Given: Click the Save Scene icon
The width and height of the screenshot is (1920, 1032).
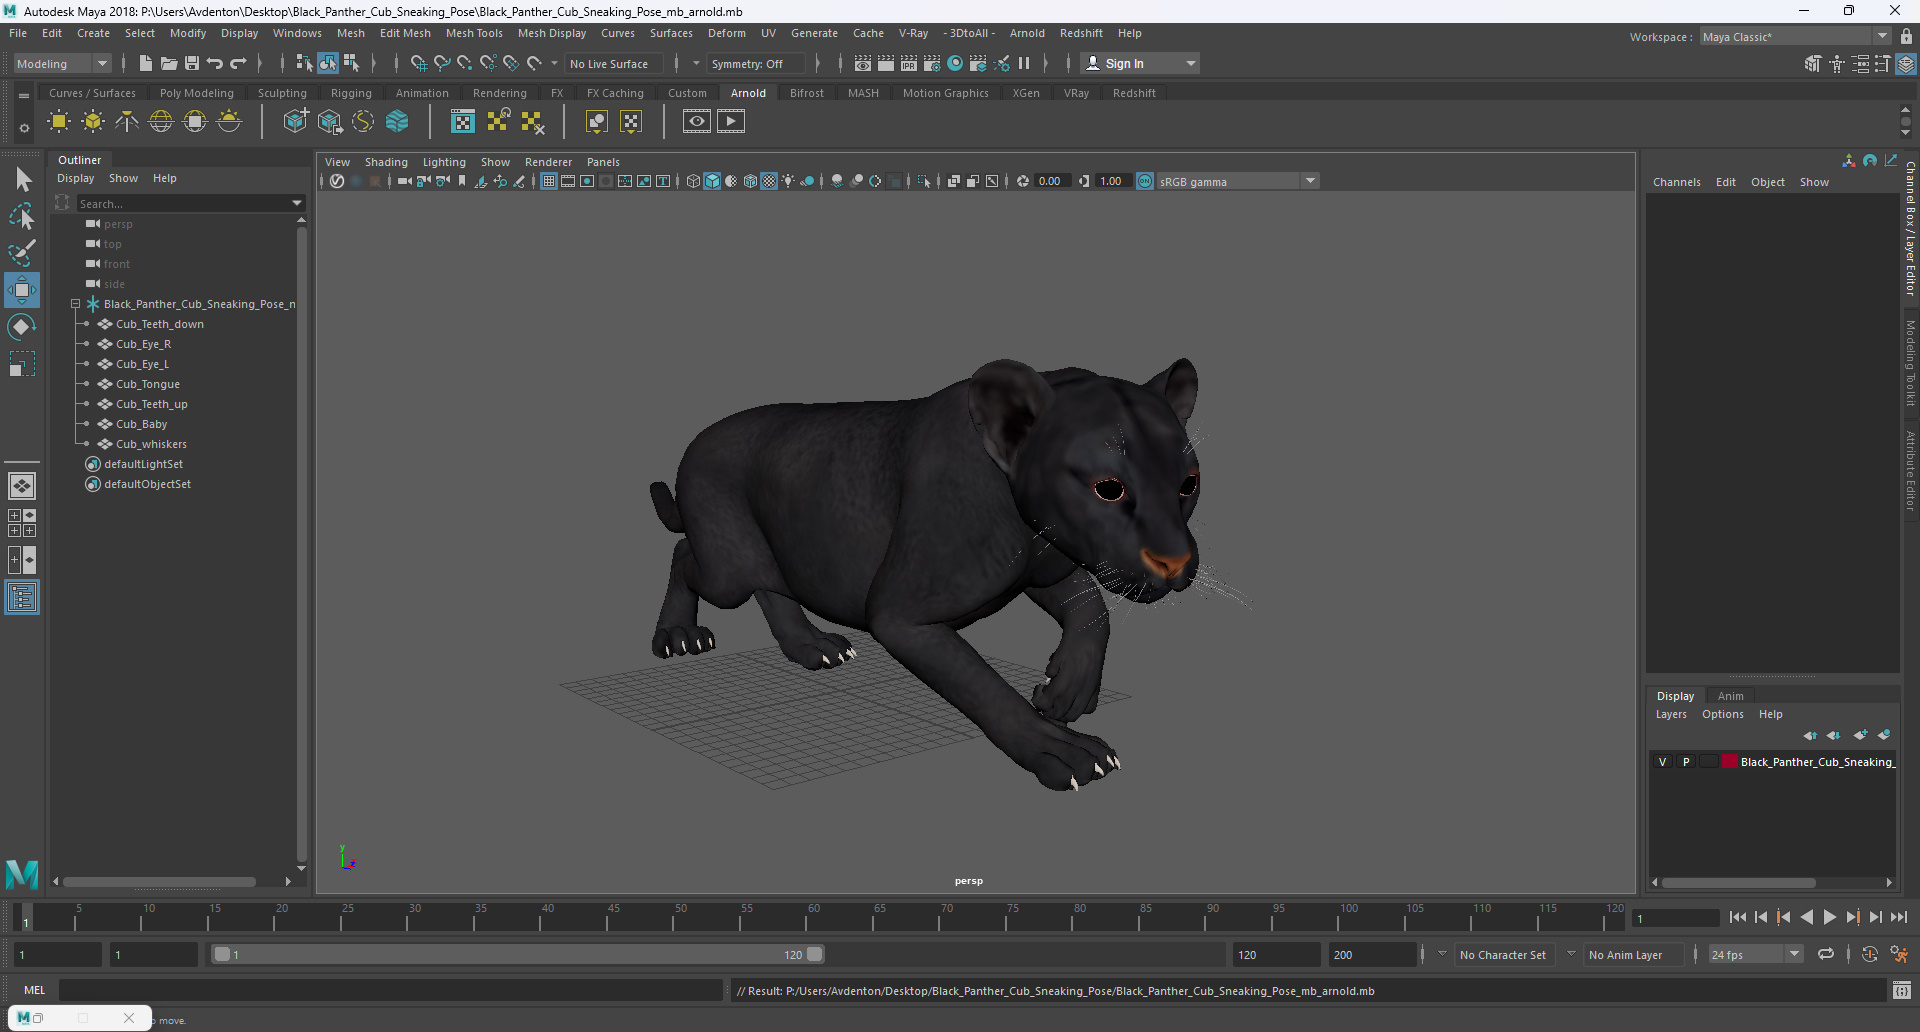Looking at the screenshot, I should point(192,63).
